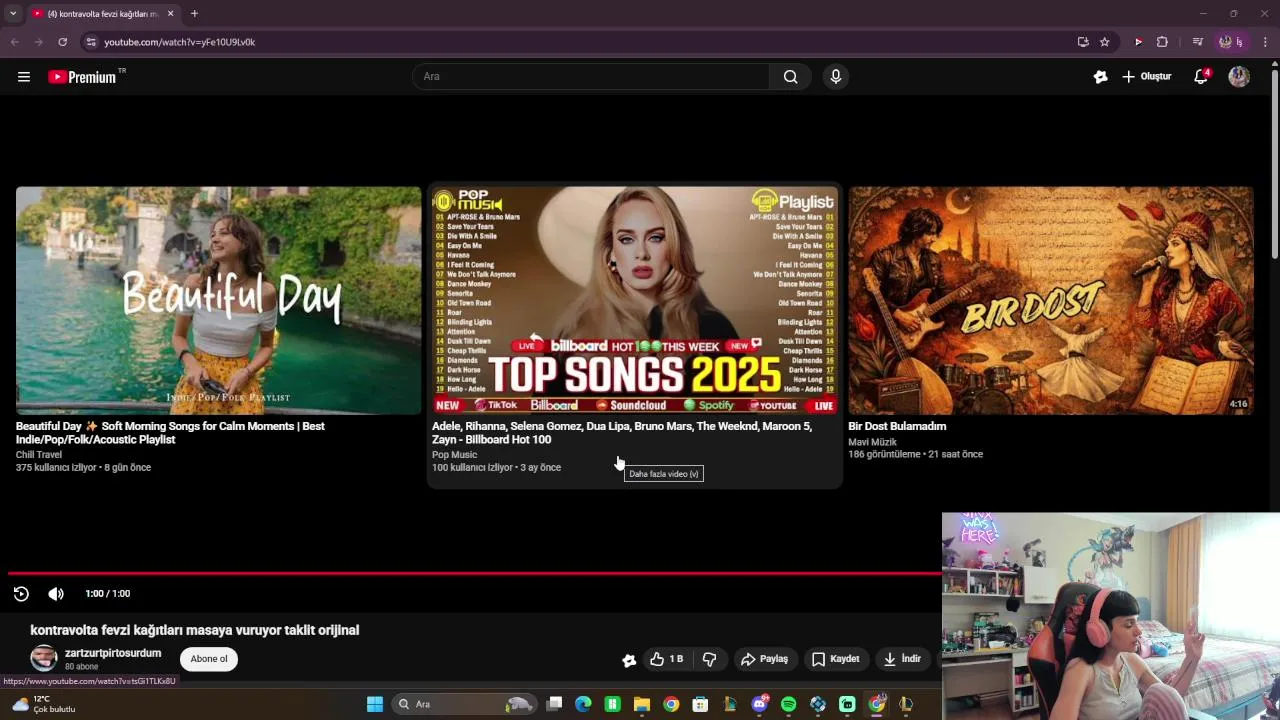Open zartzurtpirtosurdum channel name link
Image resolution: width=1280 pixels, height=720 pixels.
tap(113, 653)
